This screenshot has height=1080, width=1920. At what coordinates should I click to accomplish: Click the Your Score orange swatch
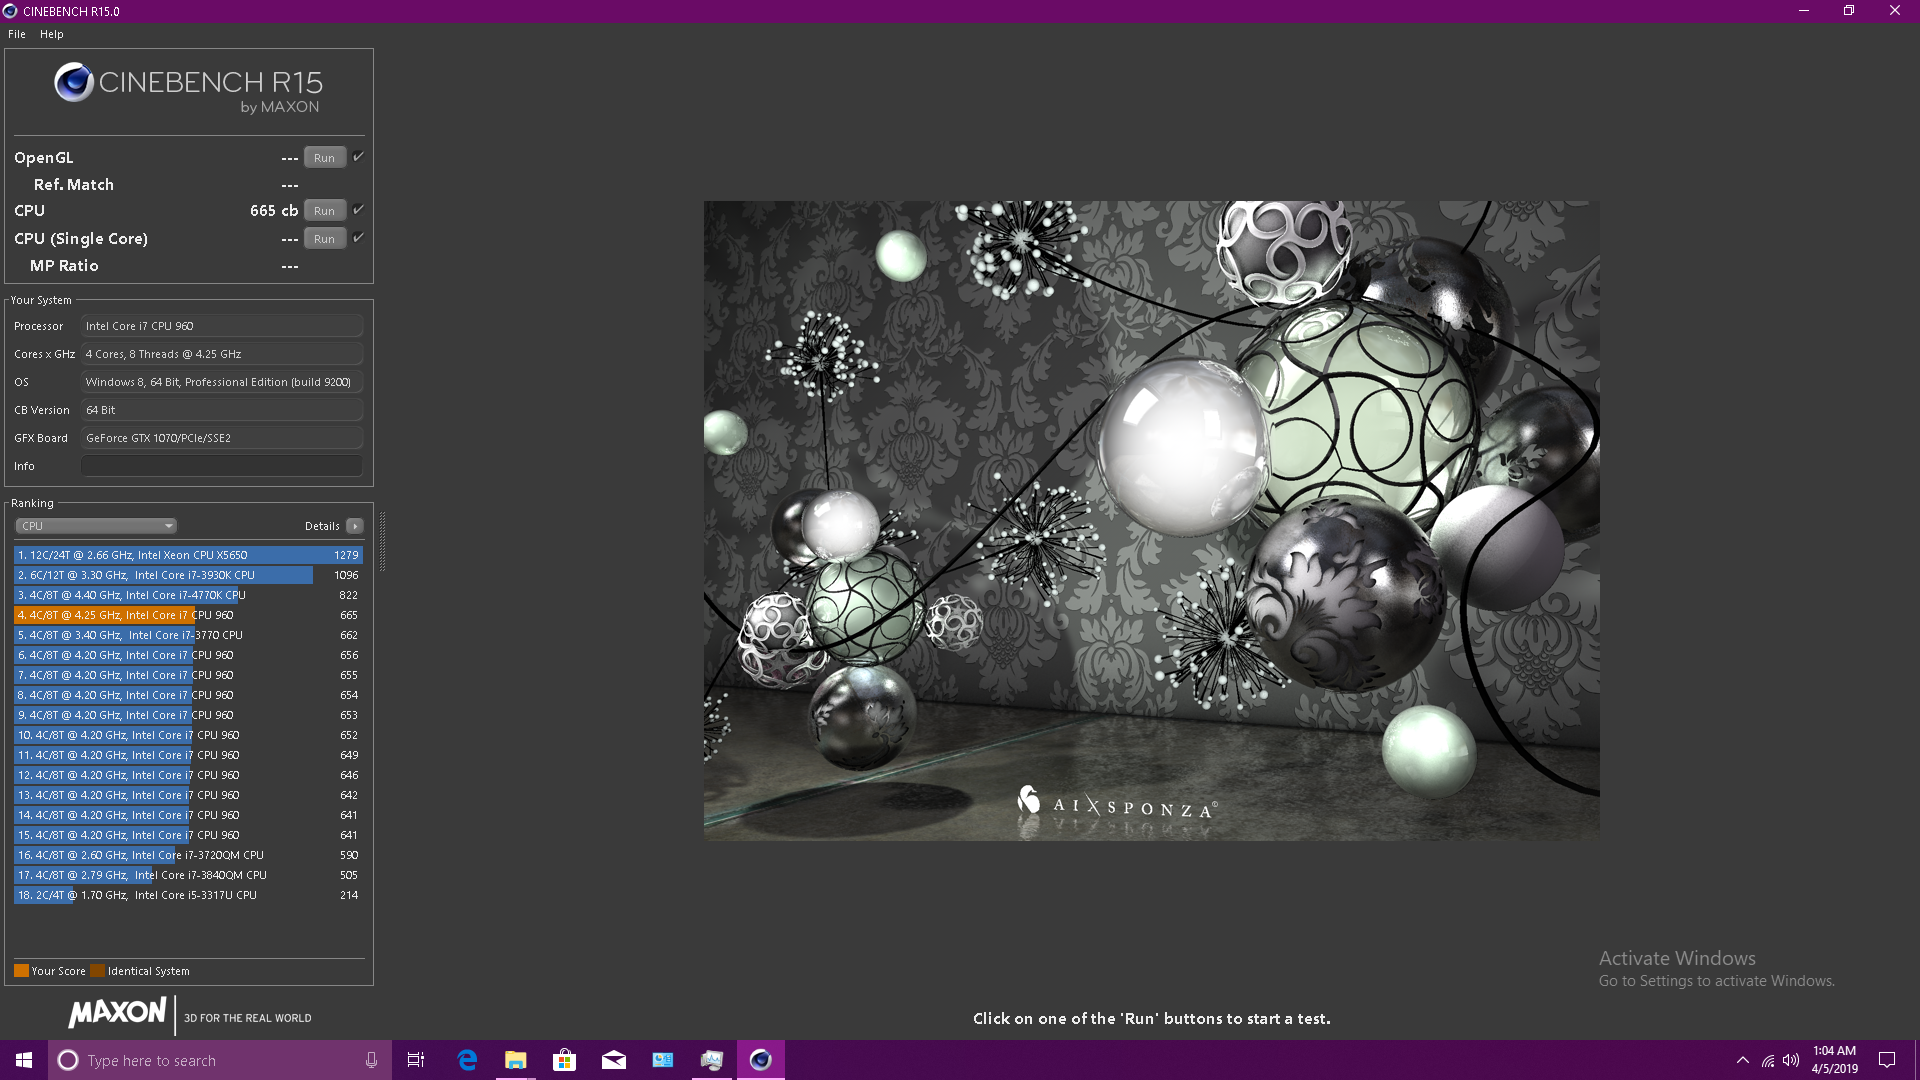tap(21, 971)
